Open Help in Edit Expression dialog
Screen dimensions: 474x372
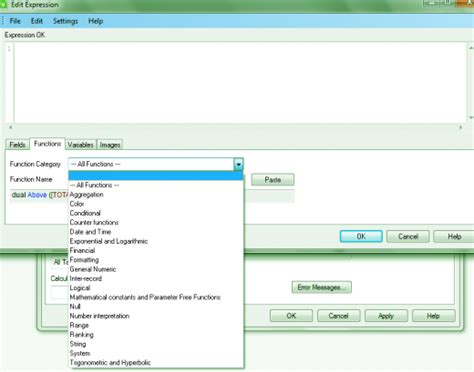[x=454, y=236]
